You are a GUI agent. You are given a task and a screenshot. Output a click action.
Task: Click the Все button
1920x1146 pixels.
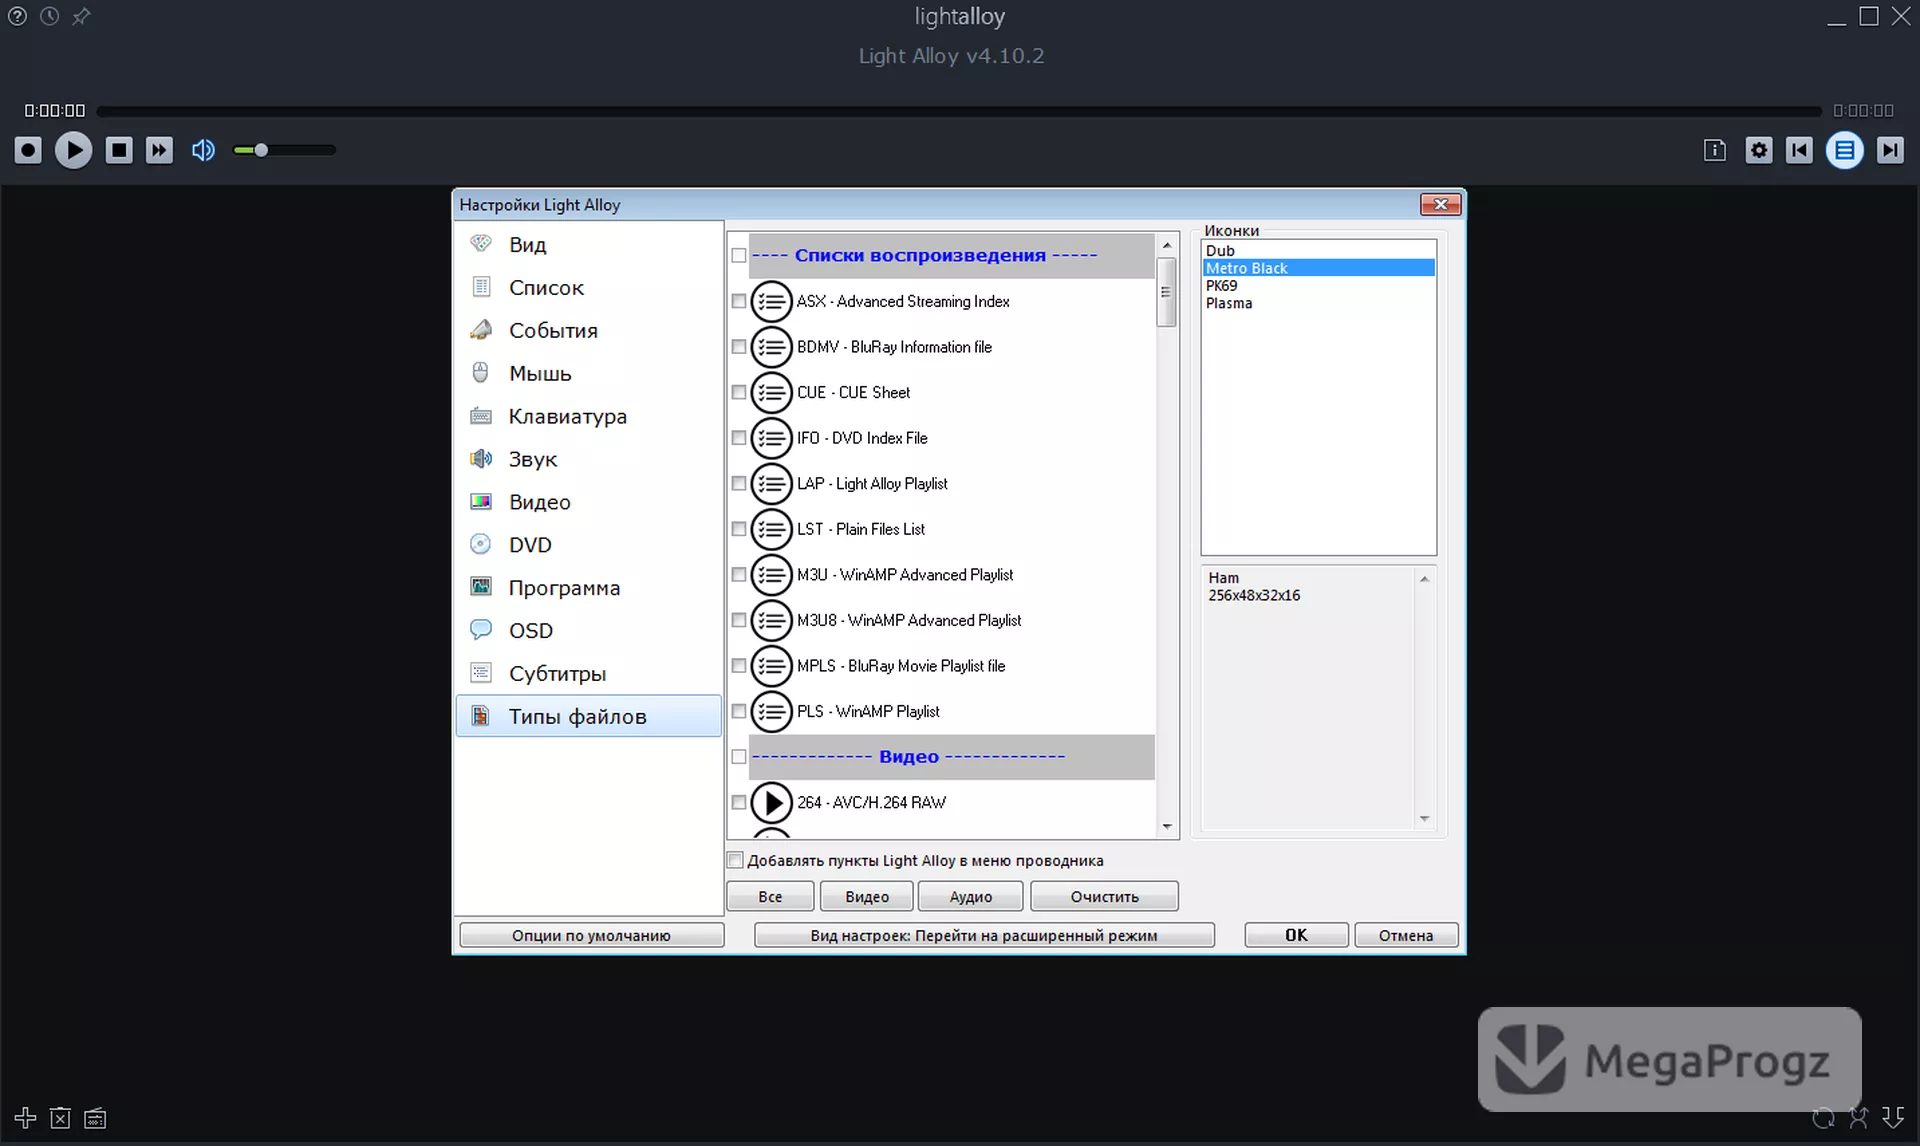click(x=770, y=897)
